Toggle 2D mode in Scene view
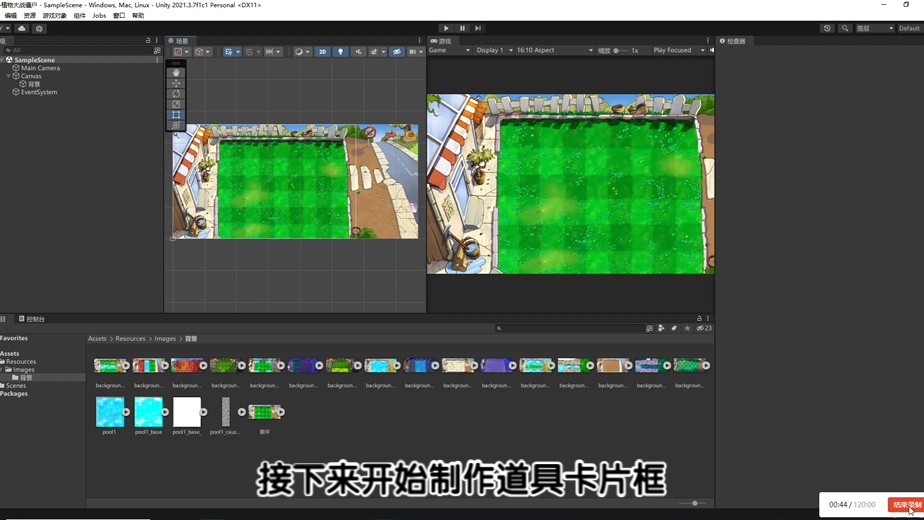The height and width of the screenshot is (520, 924). tap(322, 51)
